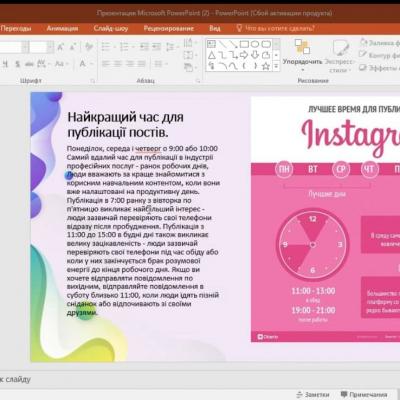Select the Arrow line shape
This screenshot has height=400, width=400.
pyautogui.click(x=233, y=44)
